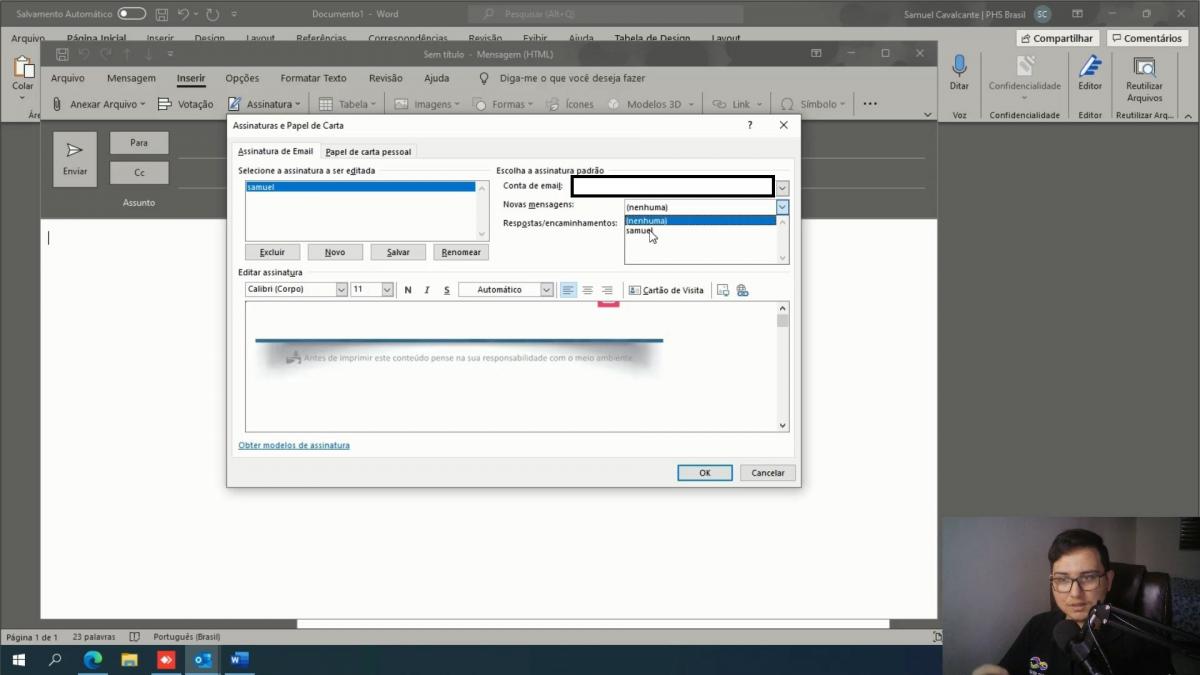Screen dimensions: 1200x675
Task: Click Renomear button
Action: tap(461, 252)
